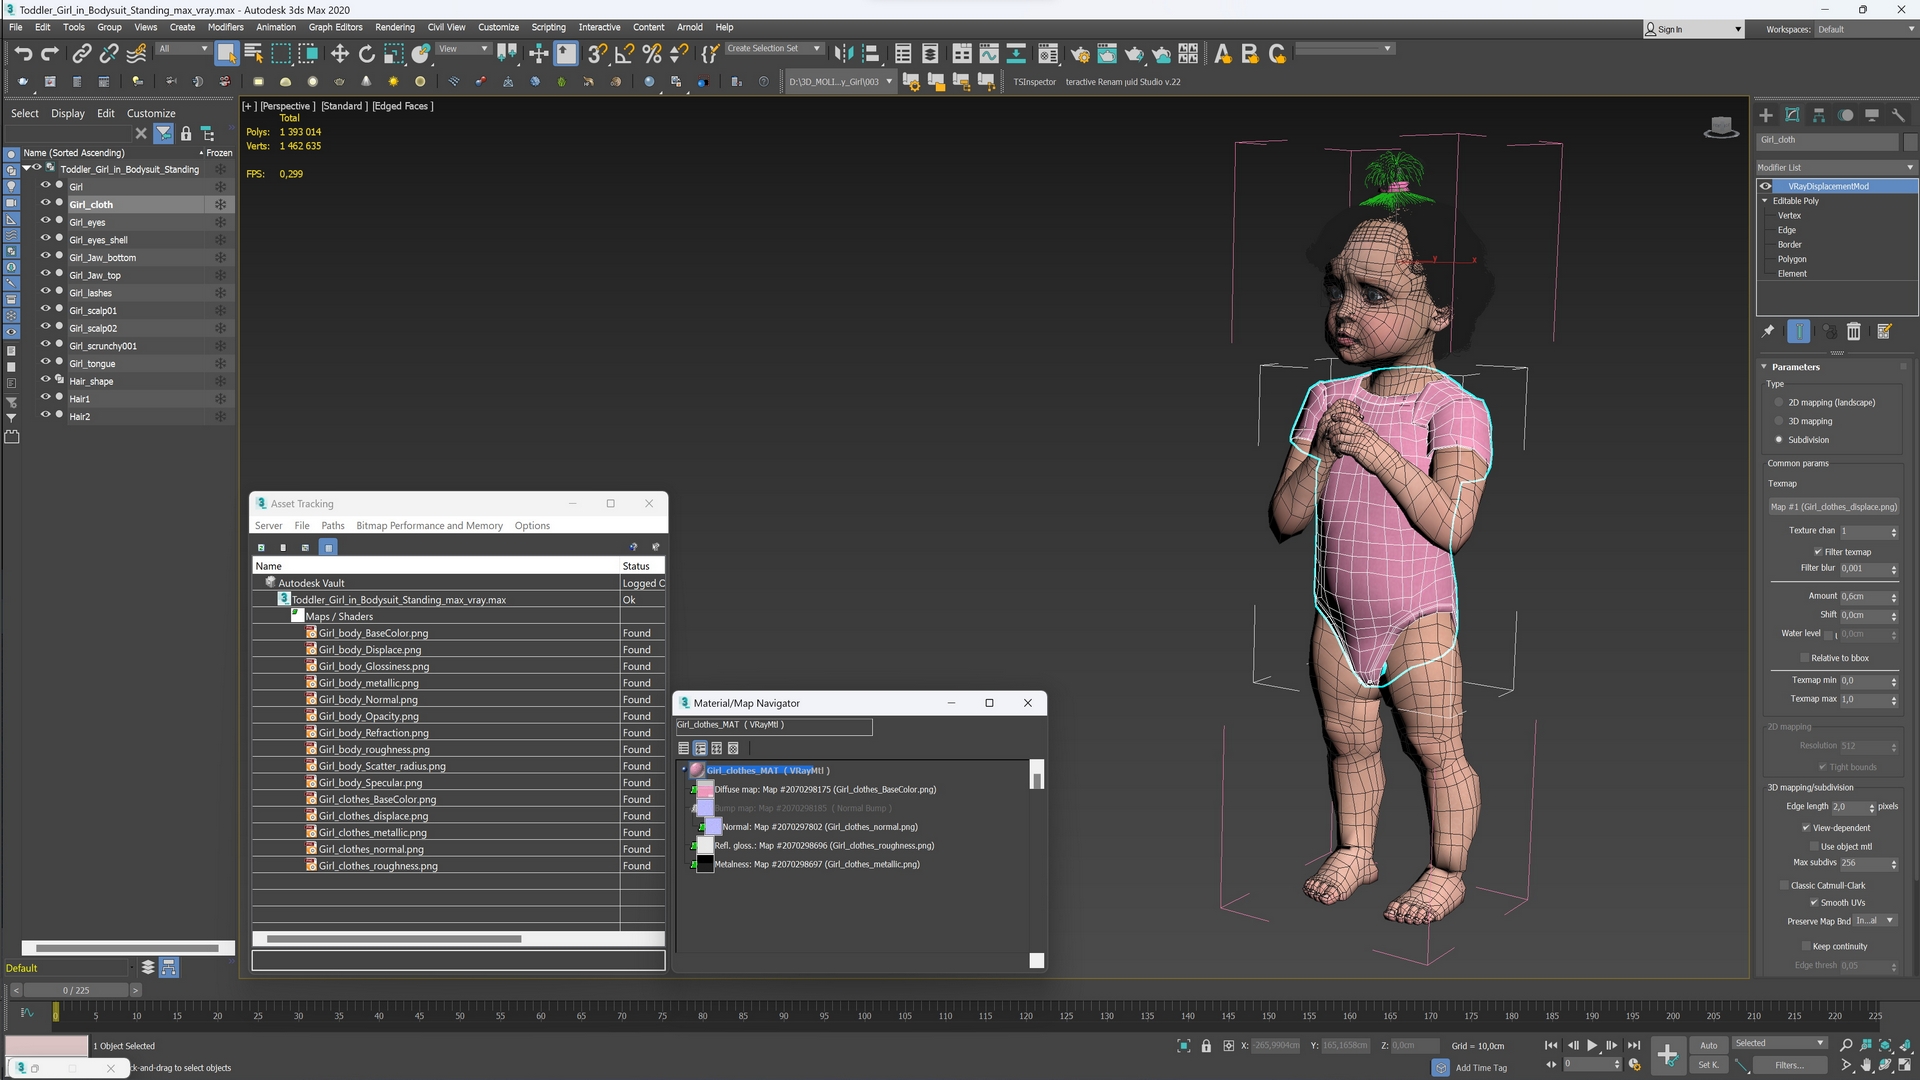
Task: Open the Utilities wrench panel tab
Action: click(x=1898, y=115)
